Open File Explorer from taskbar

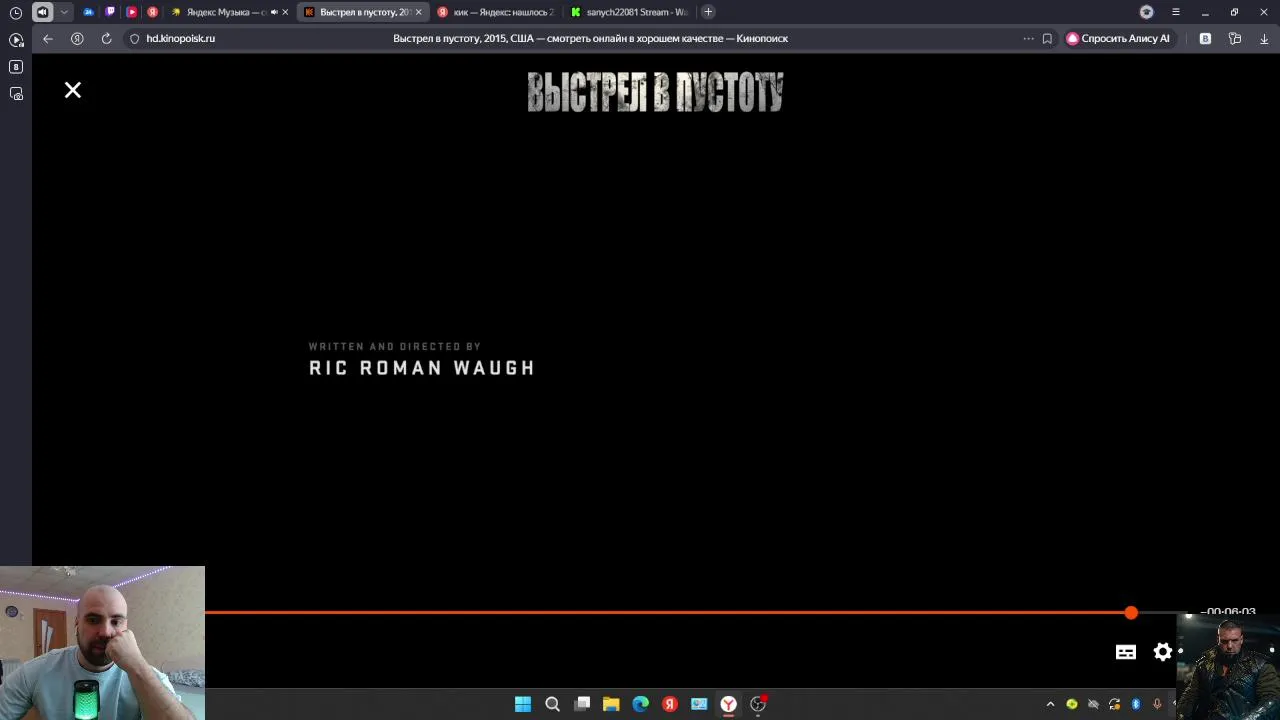[x=611, y=704]
